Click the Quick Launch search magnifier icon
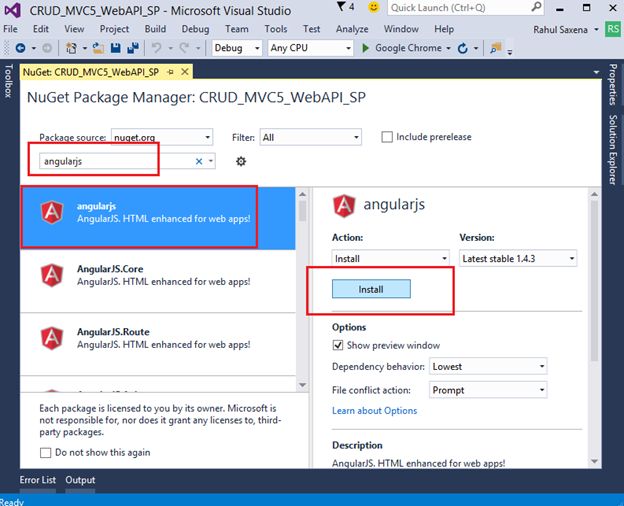624x506 pixels. [x=536, y=7]
